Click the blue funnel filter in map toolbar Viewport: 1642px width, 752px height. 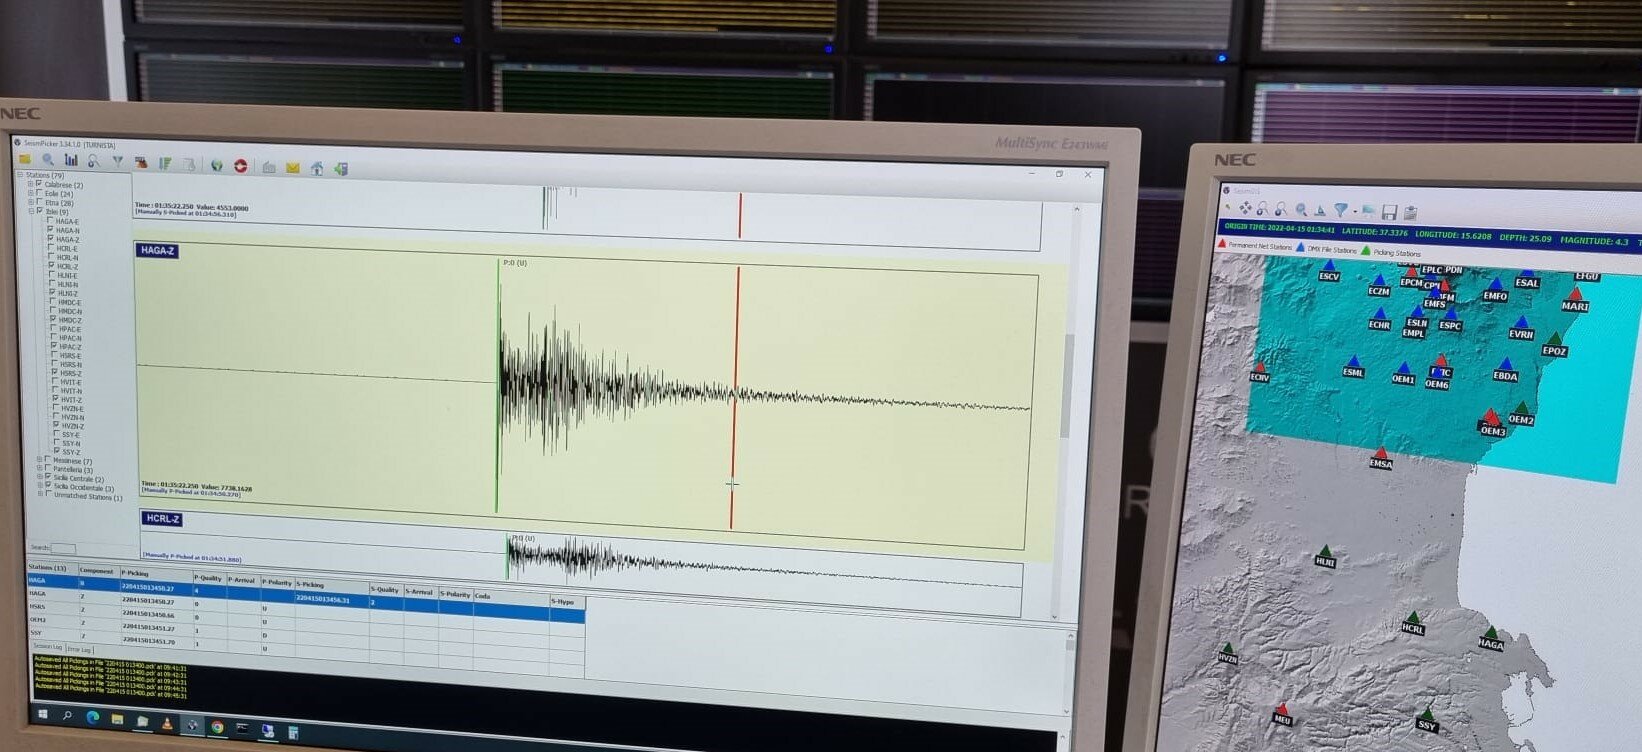click(x=1340, y=210)
